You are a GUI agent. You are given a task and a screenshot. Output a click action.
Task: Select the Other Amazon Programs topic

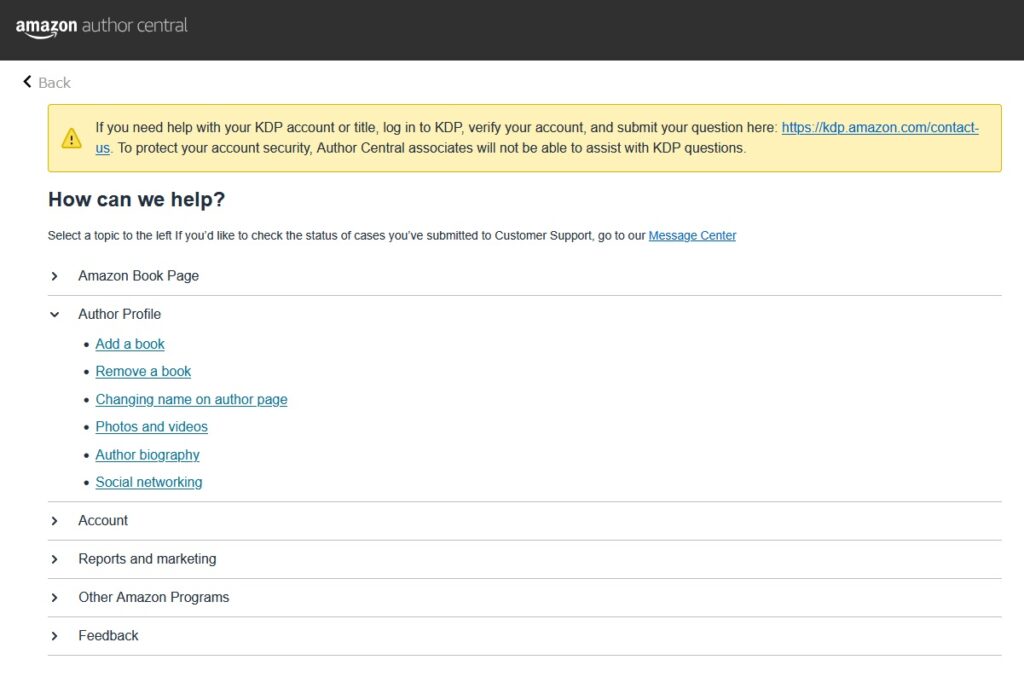click(x=153, y=597)
